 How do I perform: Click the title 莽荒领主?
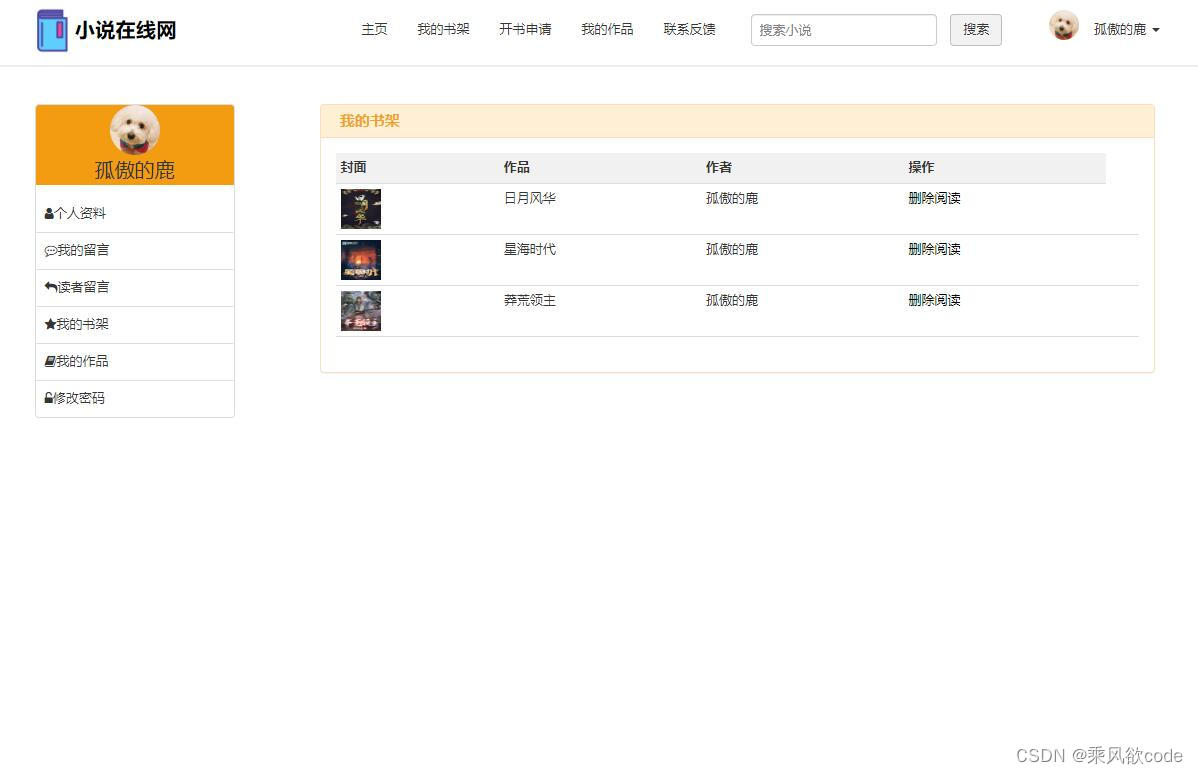tap(529, 301)
